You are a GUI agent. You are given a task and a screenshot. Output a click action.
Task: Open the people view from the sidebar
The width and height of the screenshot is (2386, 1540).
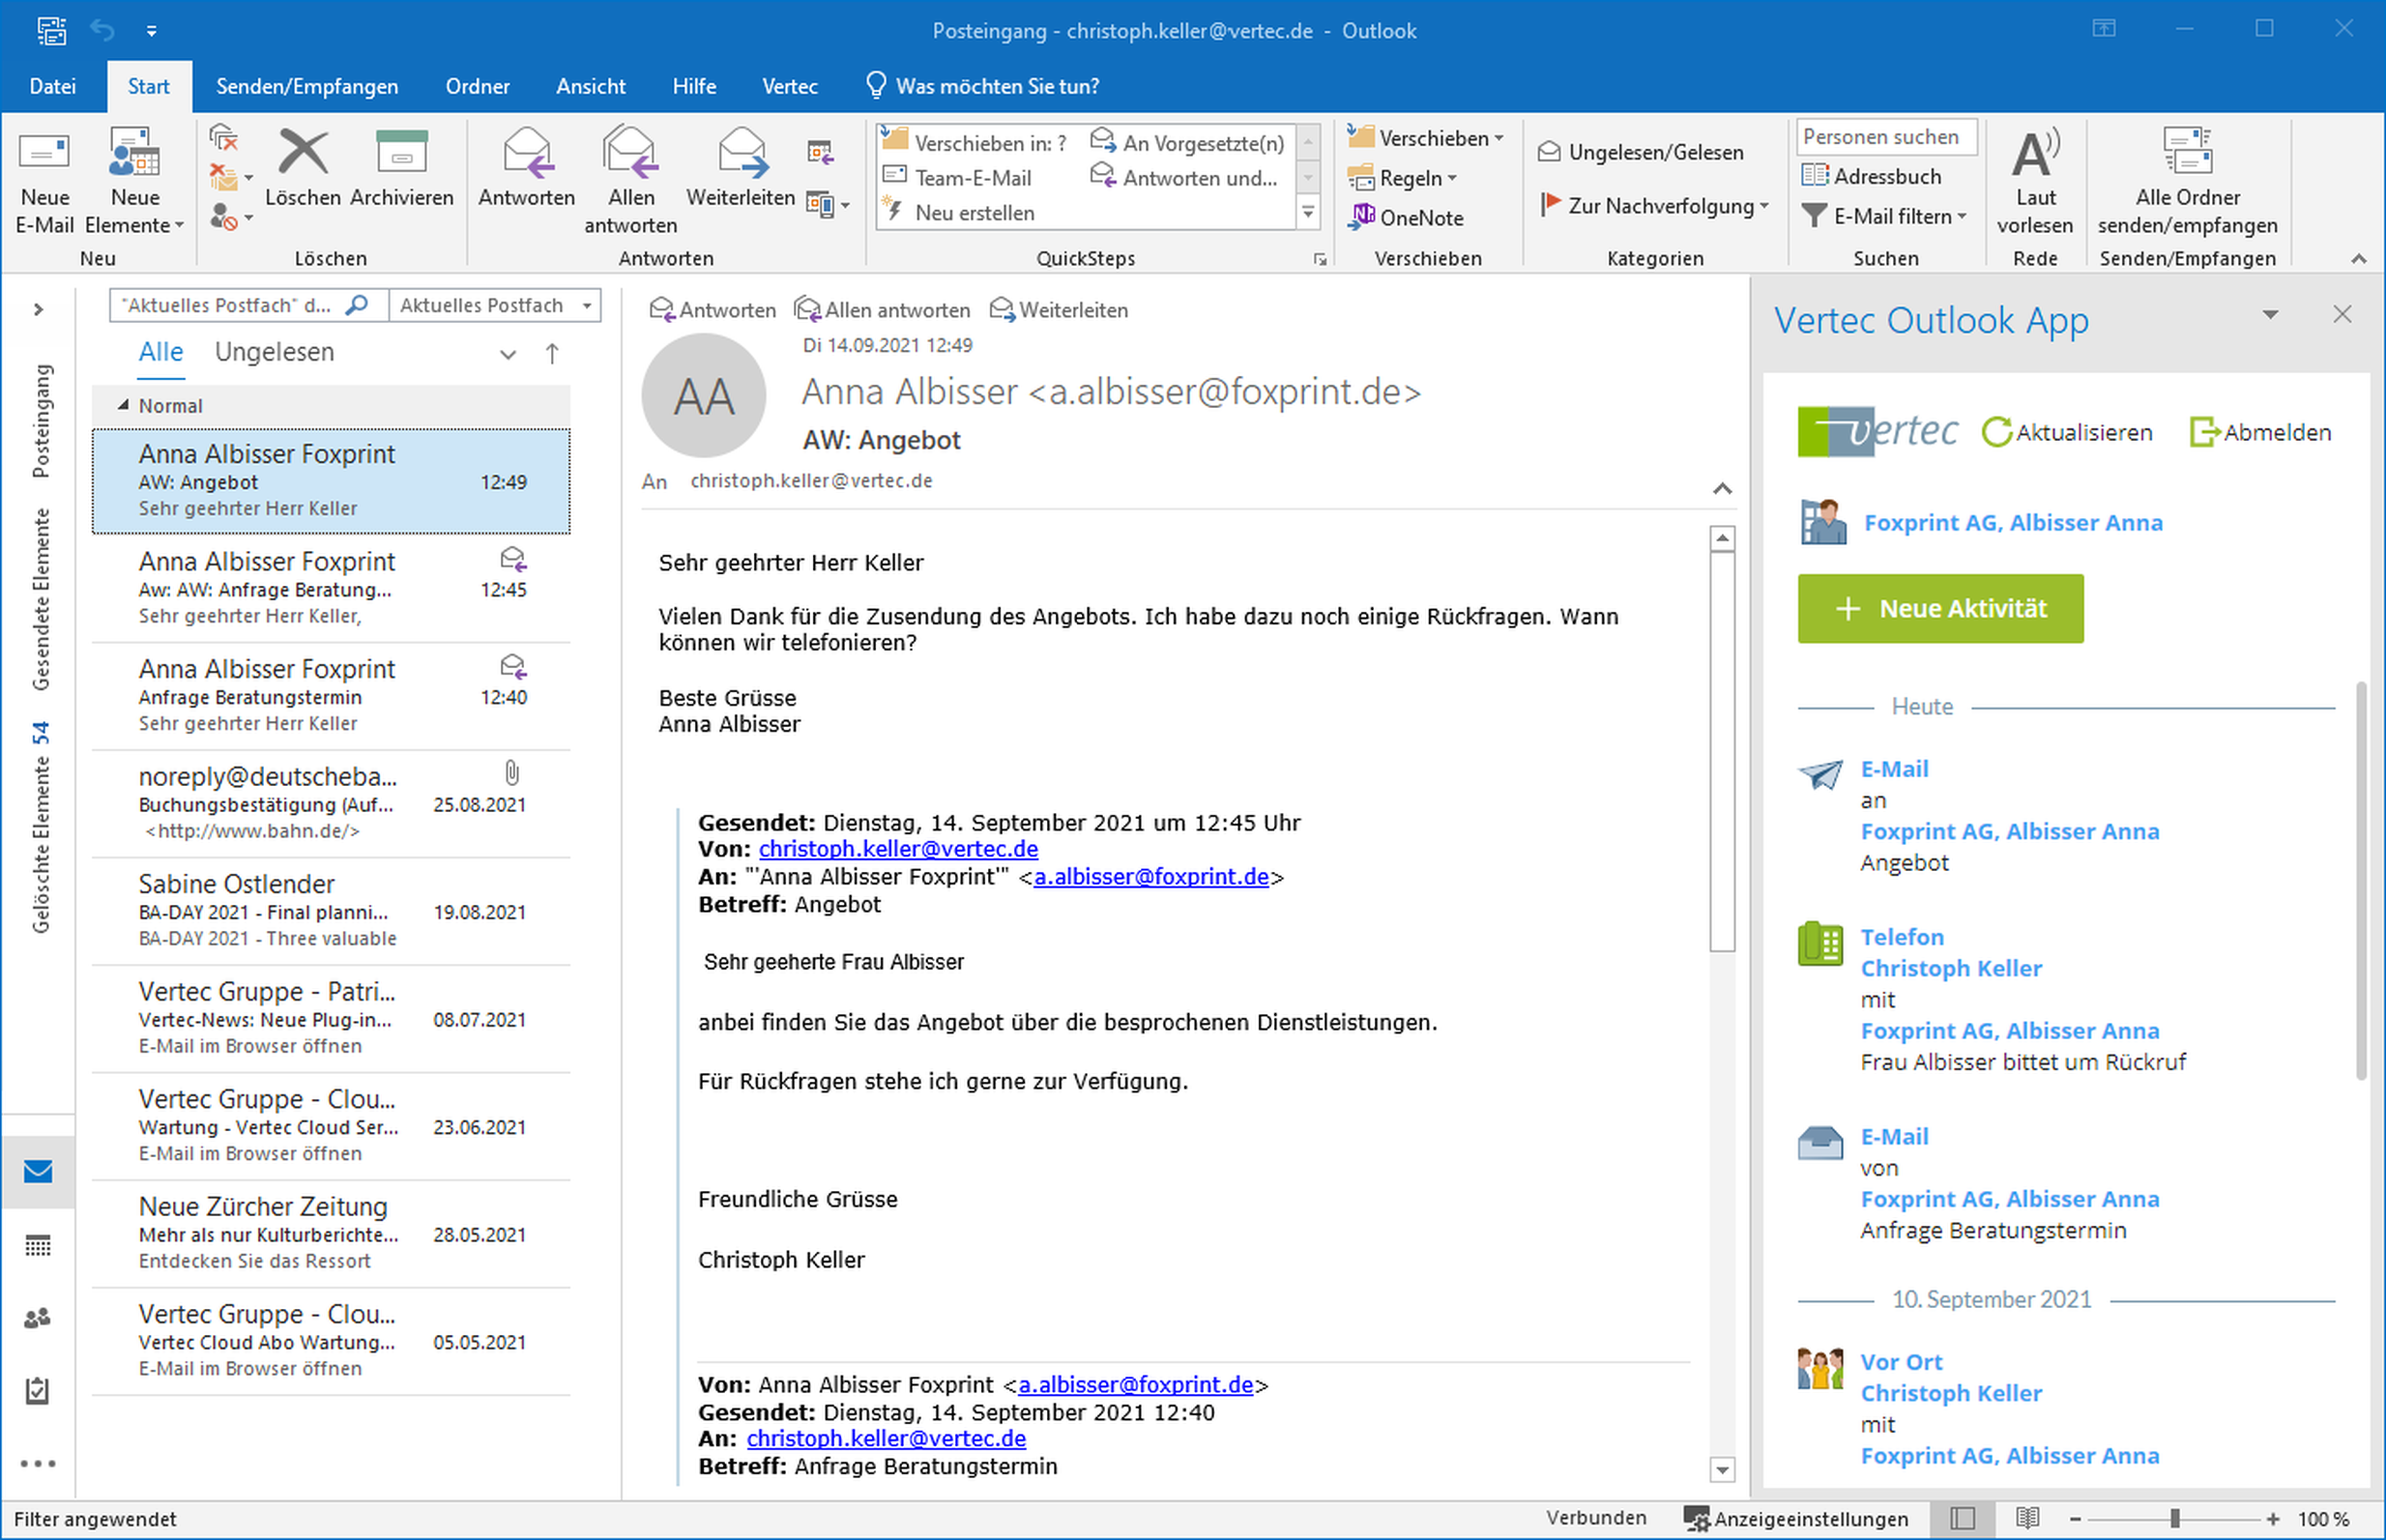(38, 1318)
